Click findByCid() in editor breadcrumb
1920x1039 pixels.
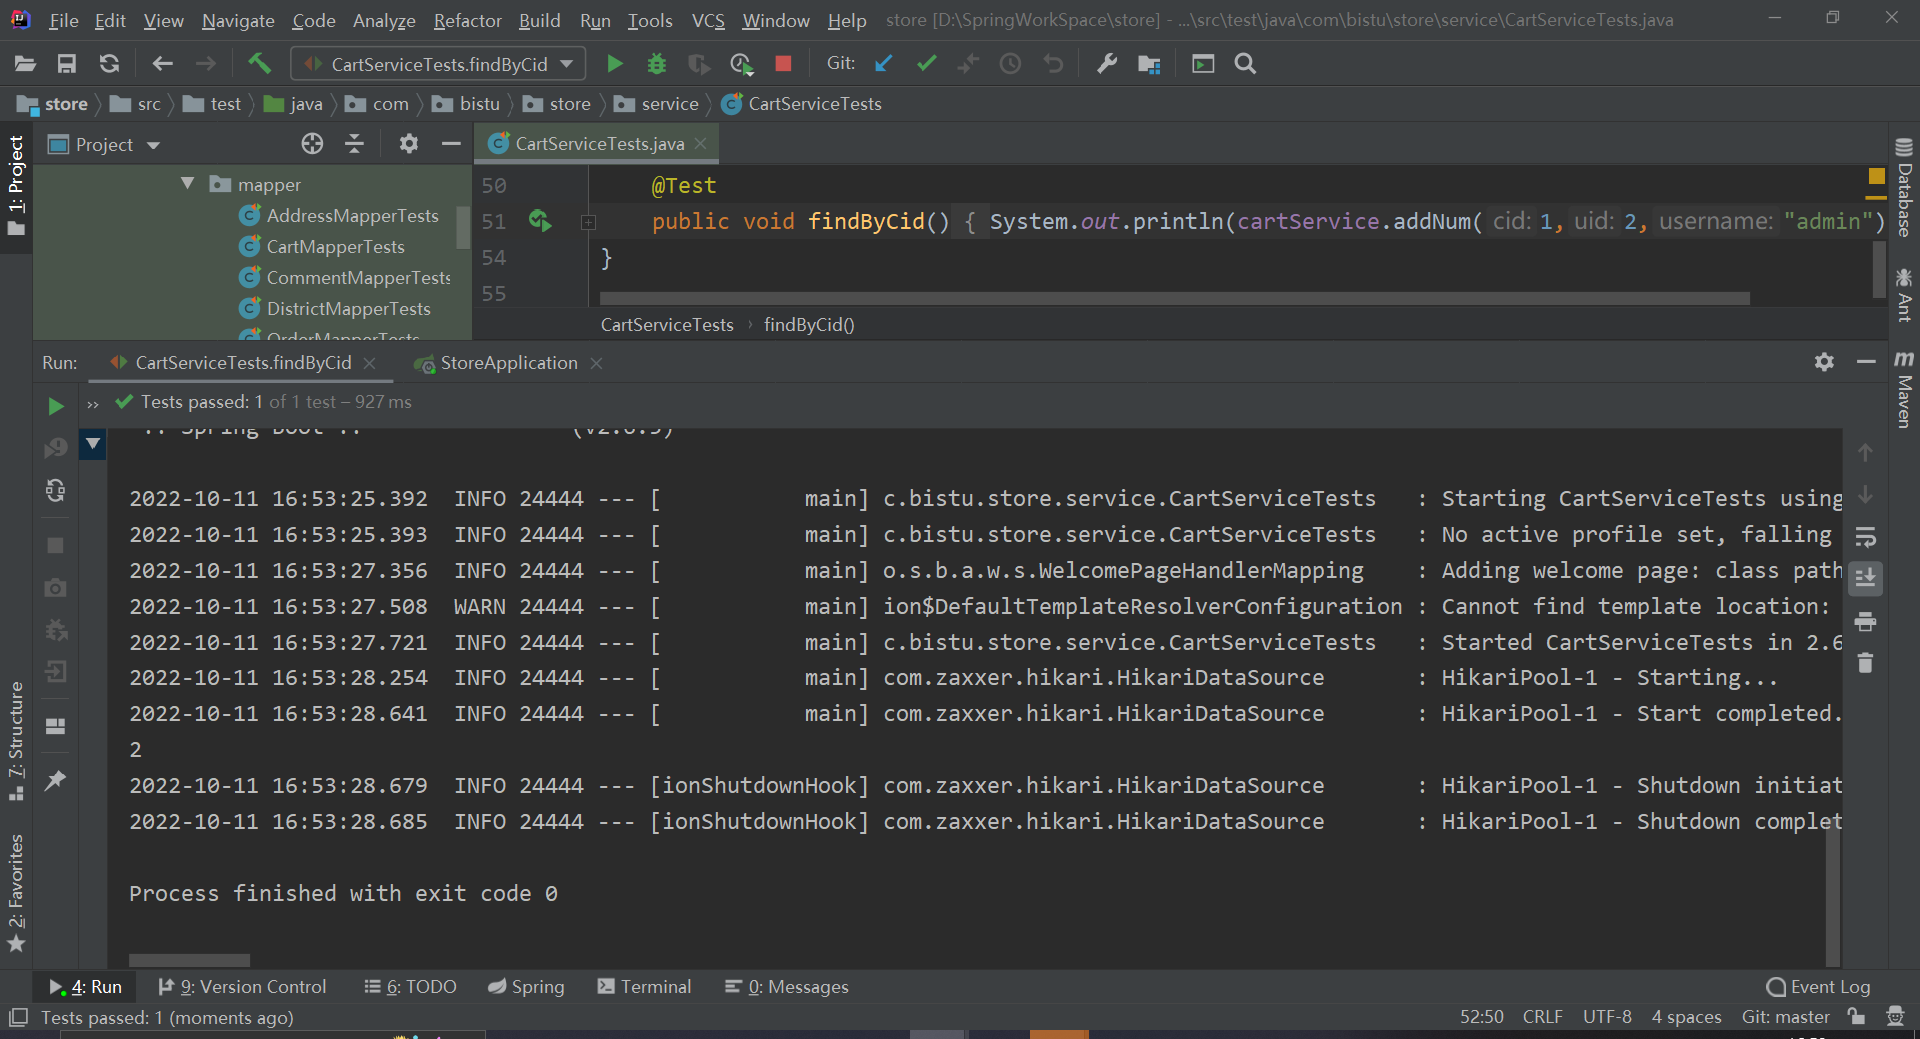point(809,325)
